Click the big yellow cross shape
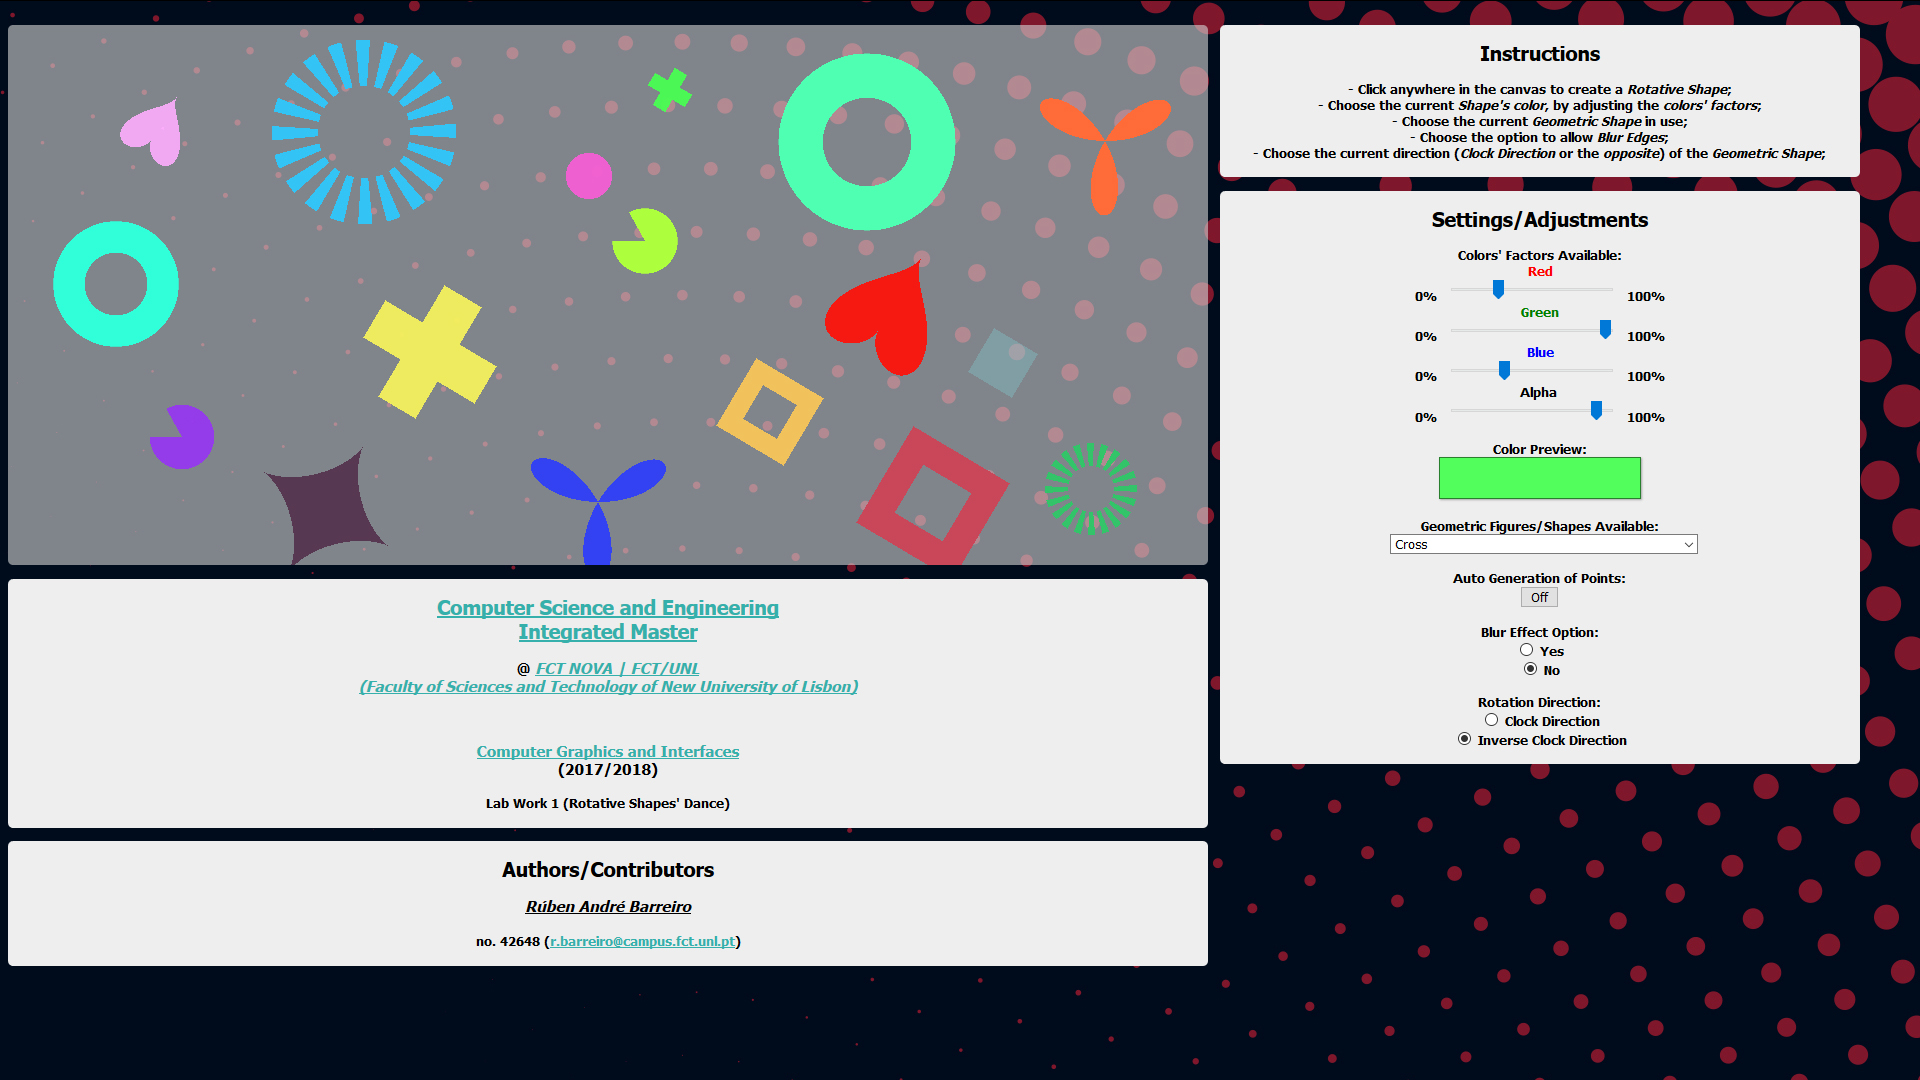This screenshot has height=1080, width=1920. point(430,352)
